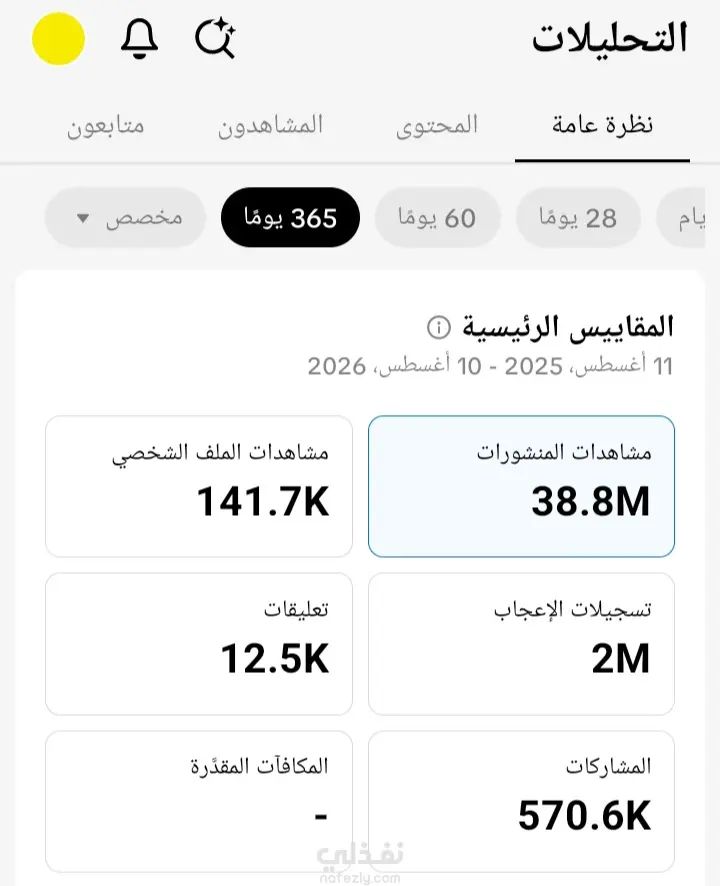Switch to the المشاهدون tab
The width and height of the screenshot is (720, 886).
click(x=271, y=125)
